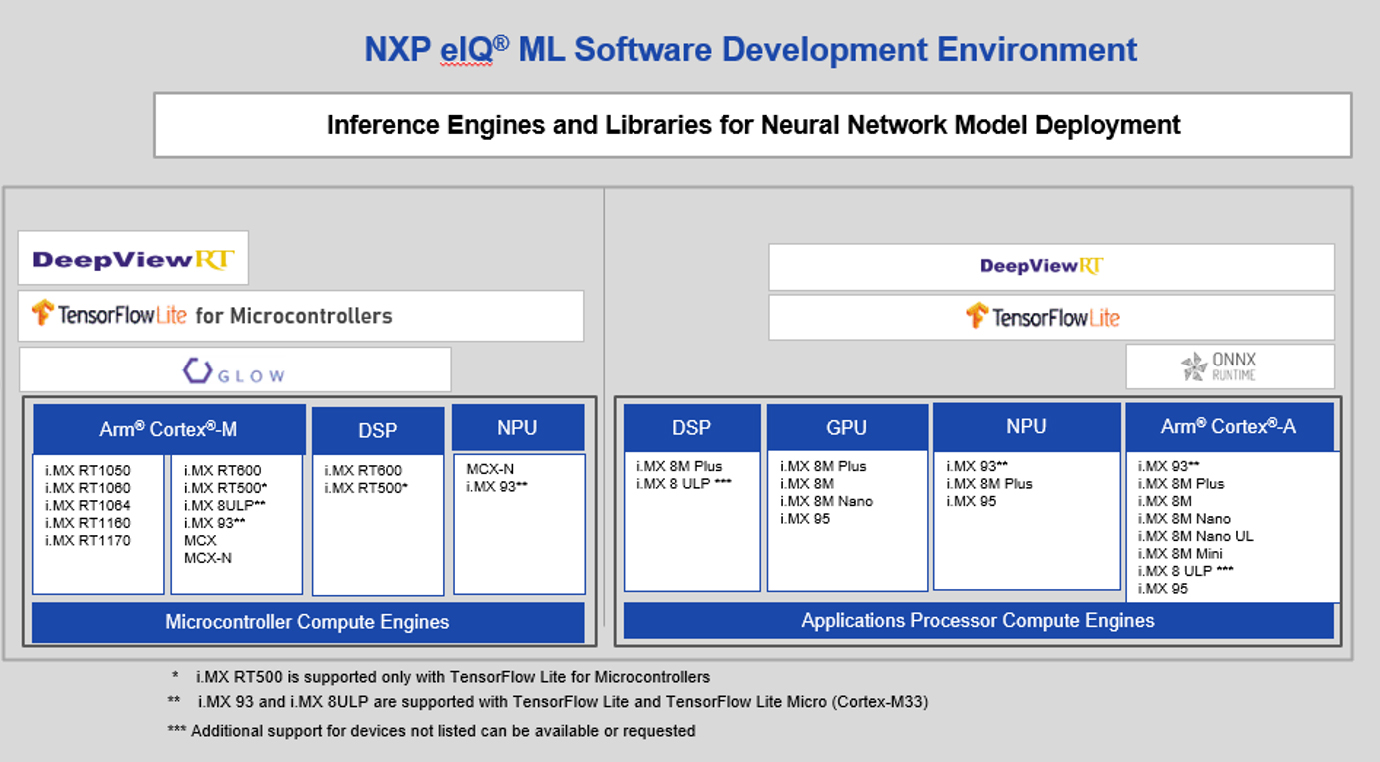Screen dimensions: 1380x762
Task: Click the NPU header in the applications processor section
Action: pos(1026,427)
